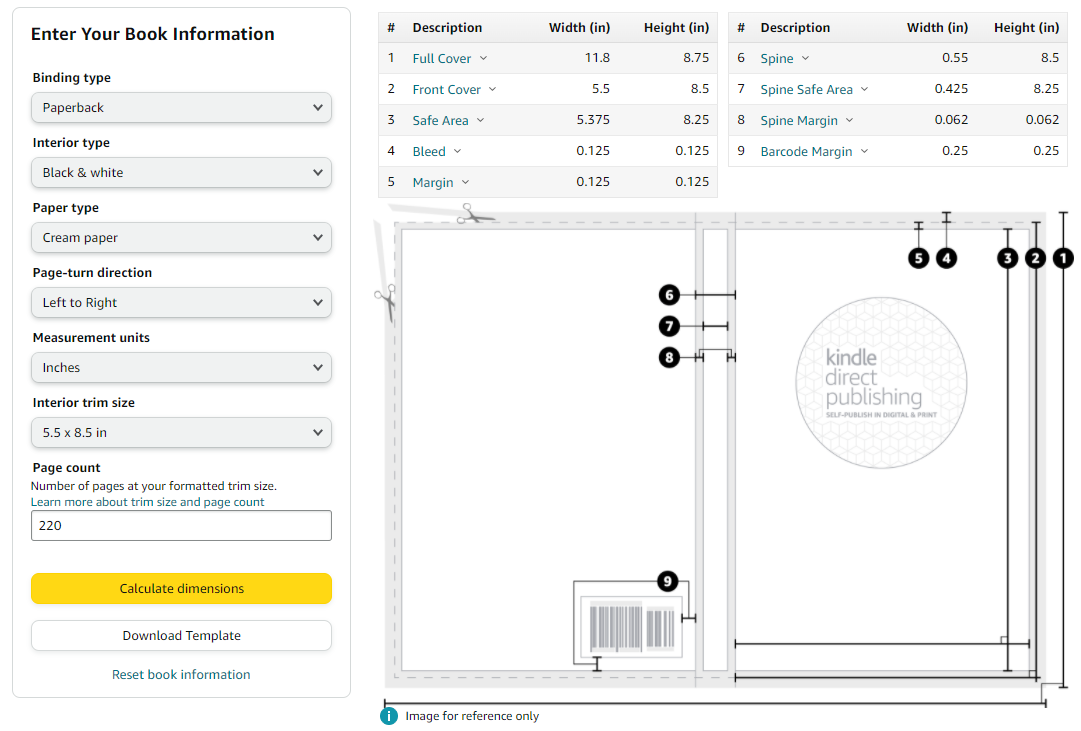The height and width of the screenshot is (731, 1081).
Task: Click the info icon beside 'Image for reference only'
Action: 389,716
